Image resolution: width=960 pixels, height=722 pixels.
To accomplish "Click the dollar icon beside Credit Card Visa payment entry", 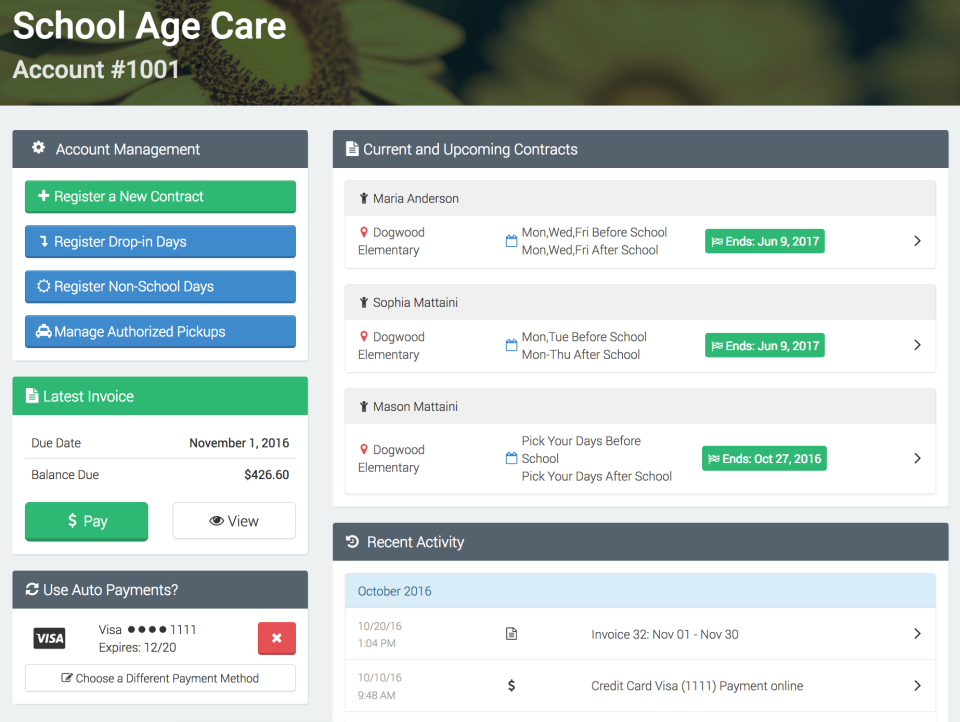I will (x=511, y=686).
